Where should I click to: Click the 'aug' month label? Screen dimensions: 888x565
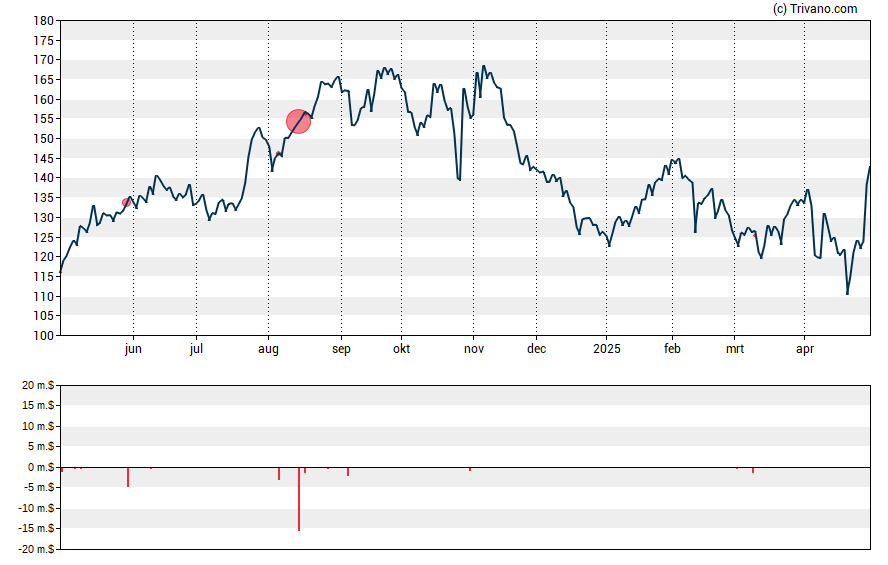(268, 349)
